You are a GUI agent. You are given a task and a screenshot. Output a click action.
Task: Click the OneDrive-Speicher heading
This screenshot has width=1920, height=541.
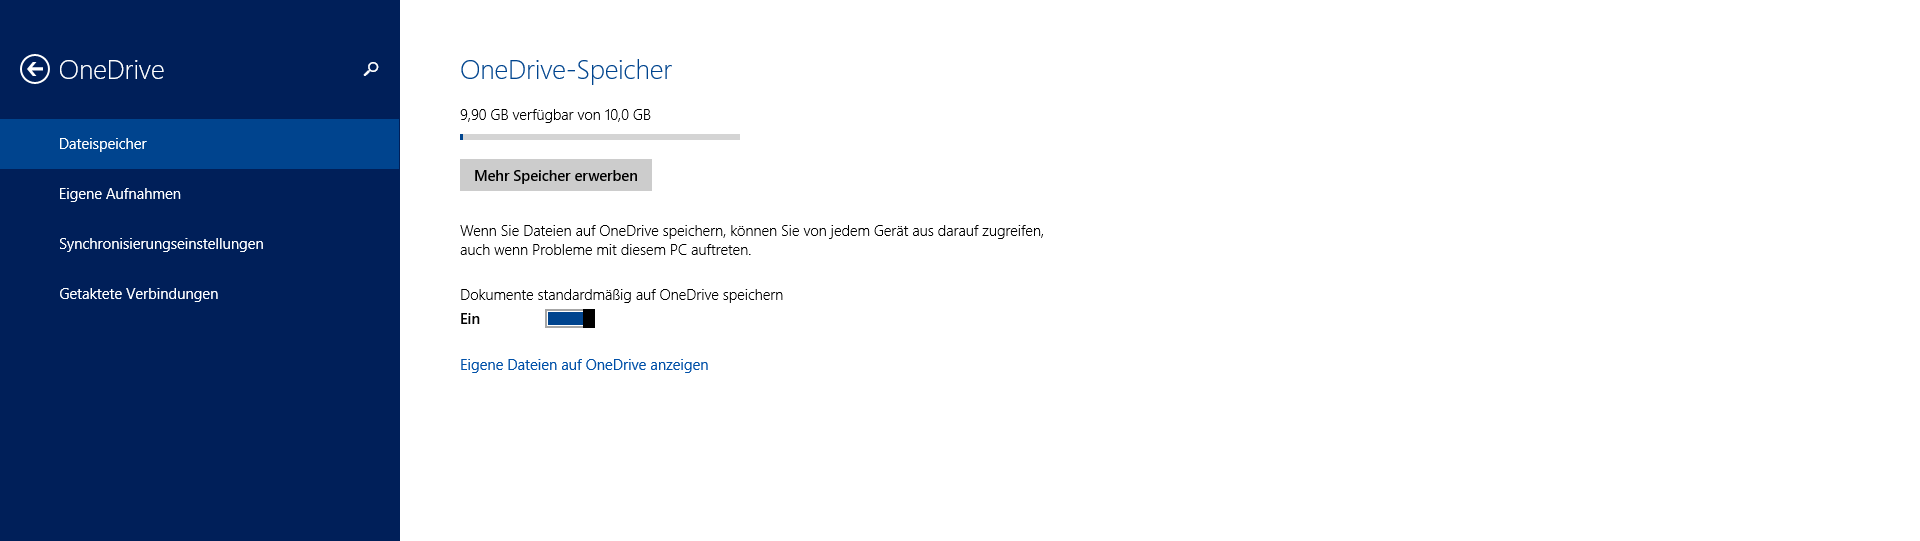(x=565, y=70)
